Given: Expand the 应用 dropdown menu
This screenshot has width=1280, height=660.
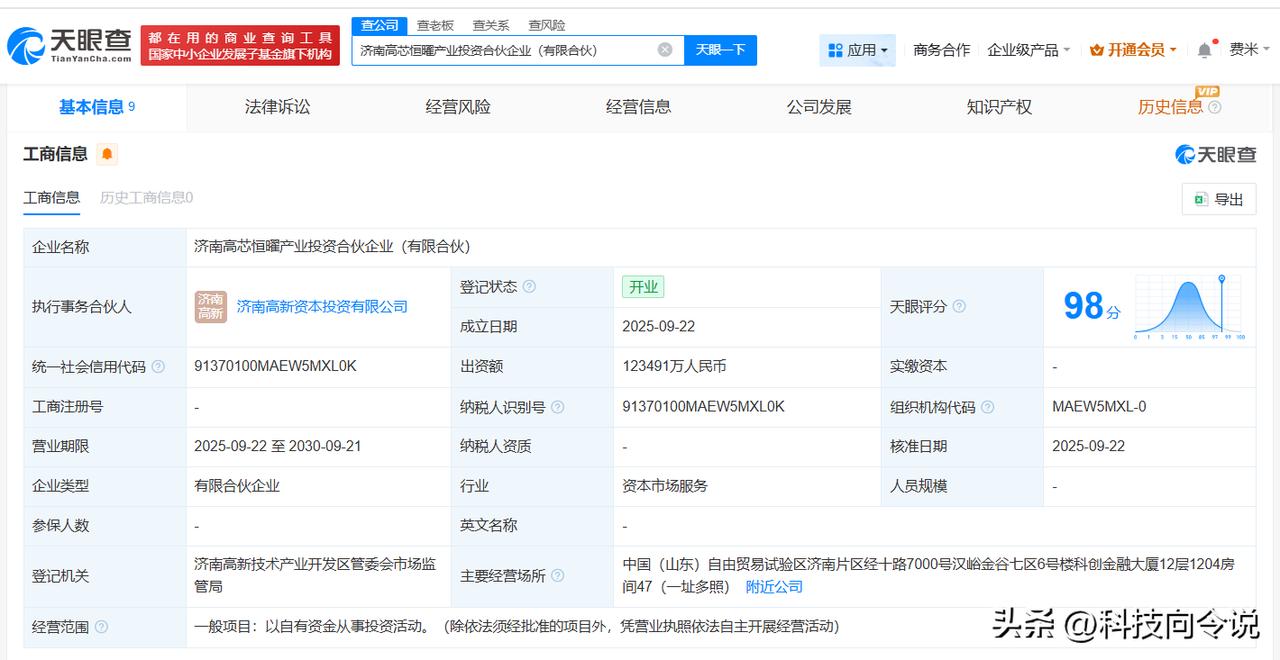Looking at the screenshot, I should 857,50.
